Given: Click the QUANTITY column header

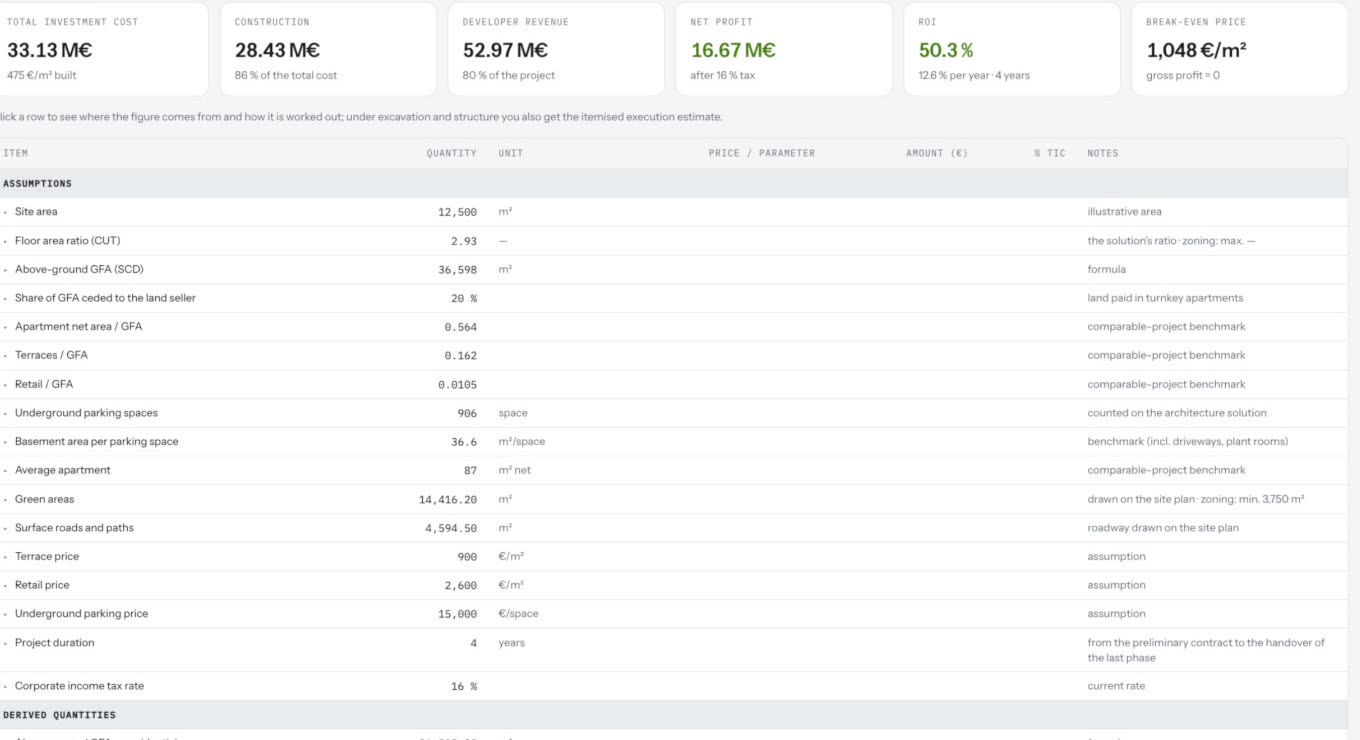Looking at the screenshot, I should pos(451,153).
